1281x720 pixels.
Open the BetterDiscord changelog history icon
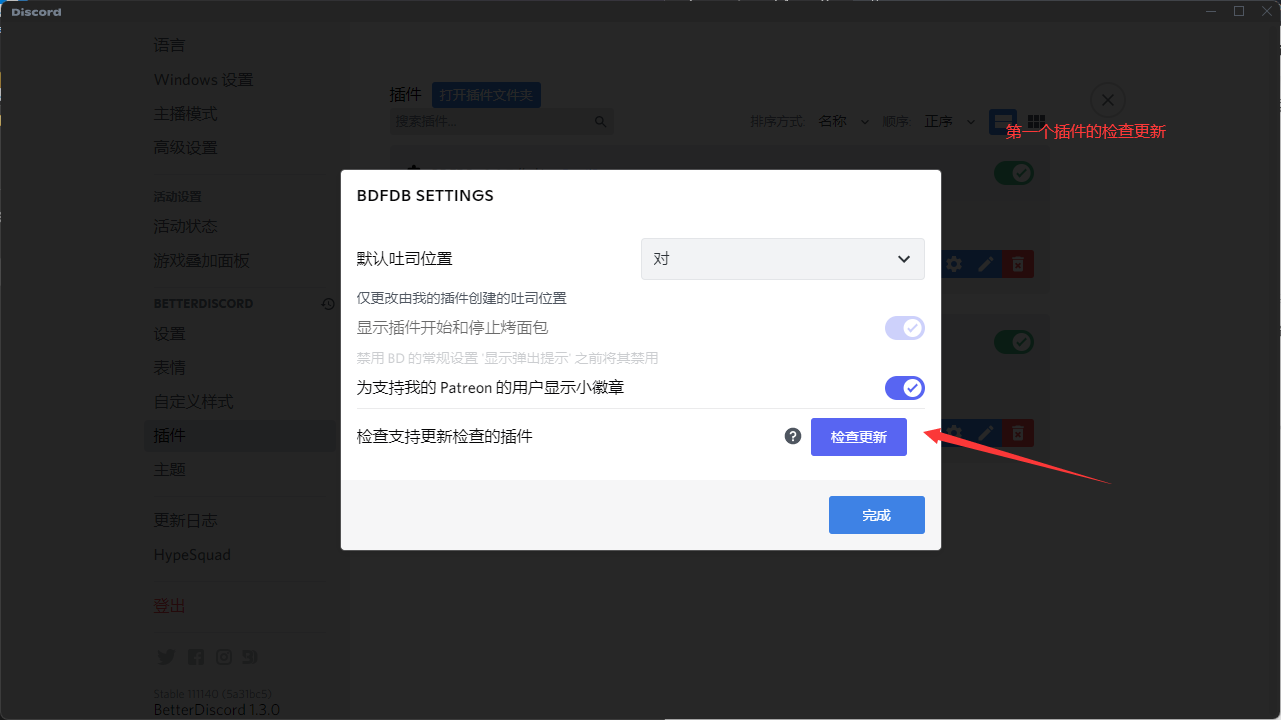tap(327, 303)
